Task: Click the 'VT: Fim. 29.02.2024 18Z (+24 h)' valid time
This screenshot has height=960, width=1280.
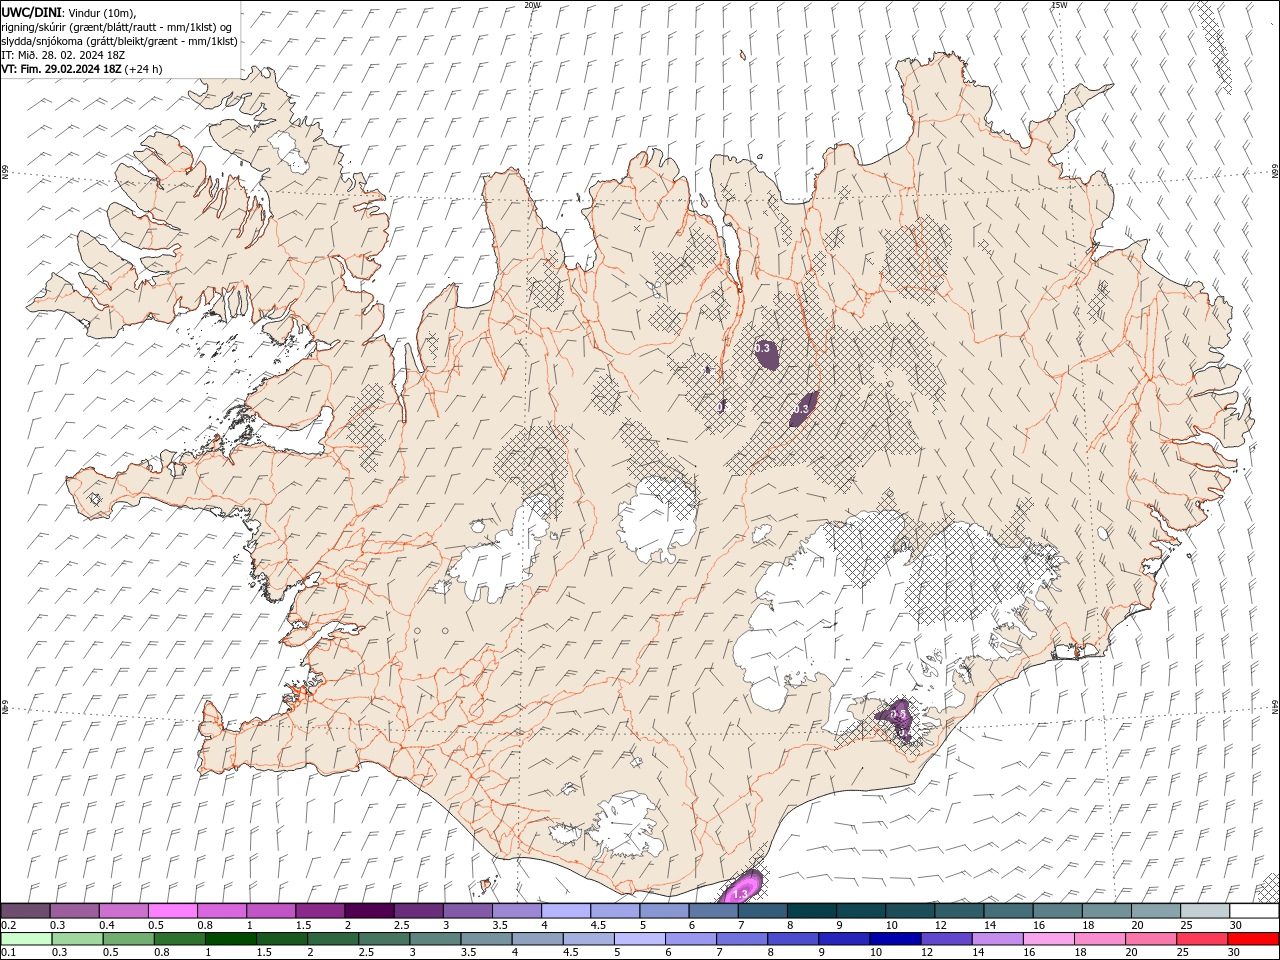Action: pyautogui.click(x=82, y=69)
